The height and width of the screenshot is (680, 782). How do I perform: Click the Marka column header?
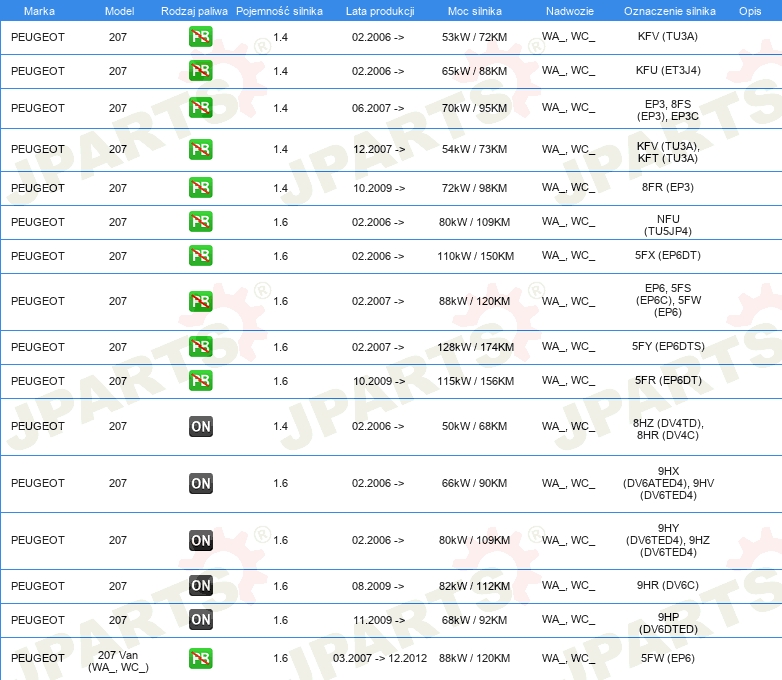coord(39,11)
